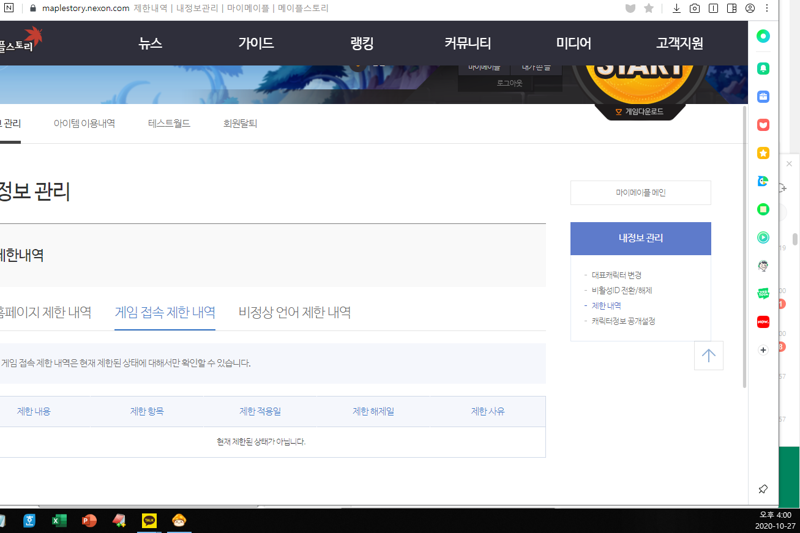Open 비활성ID 전환/해제 link

[621, 290]
